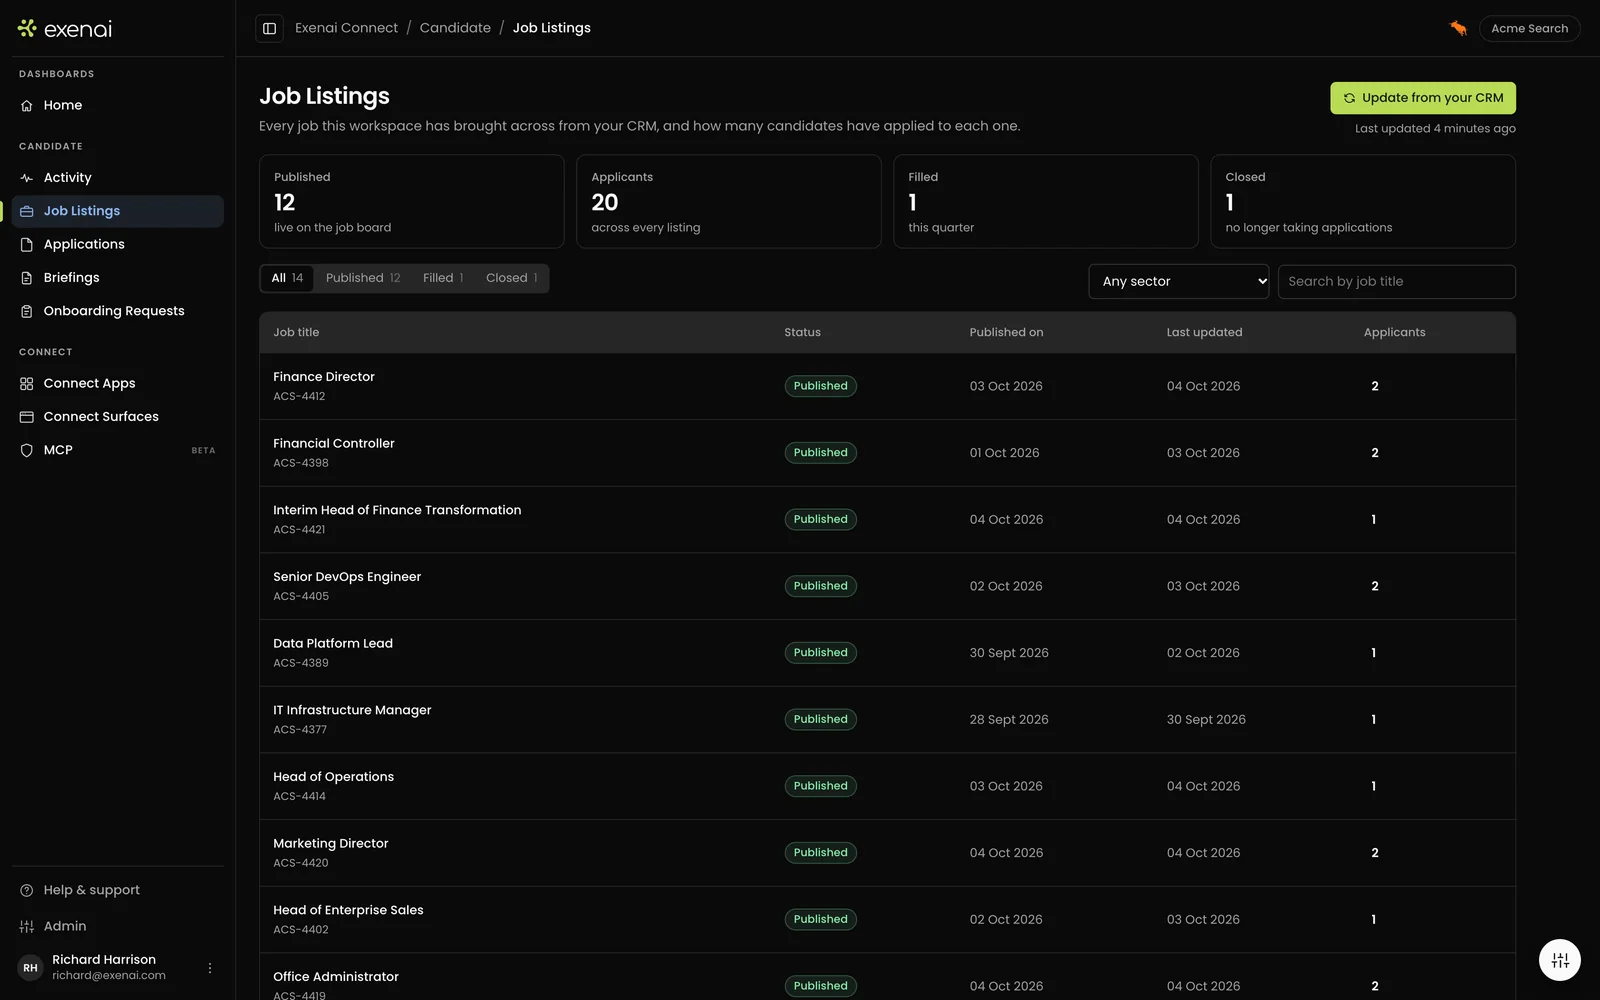This screenshot has width=1600, height=1000.
Task: Select the Published 12 filter tab
Action: (363, 278)
